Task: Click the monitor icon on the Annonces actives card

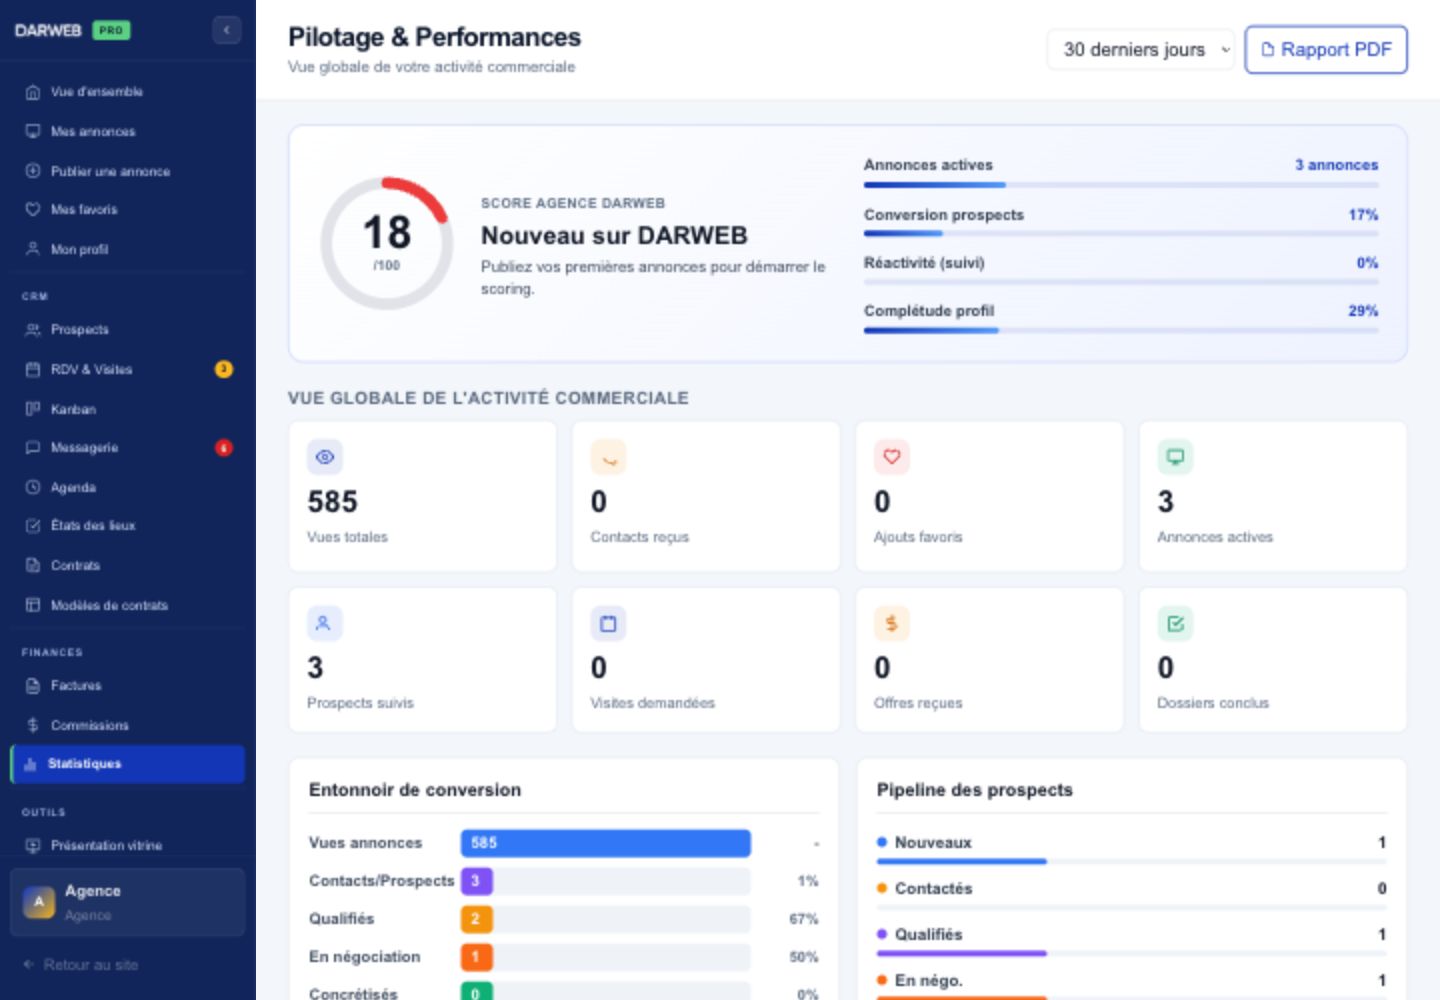Action: 1175,457
